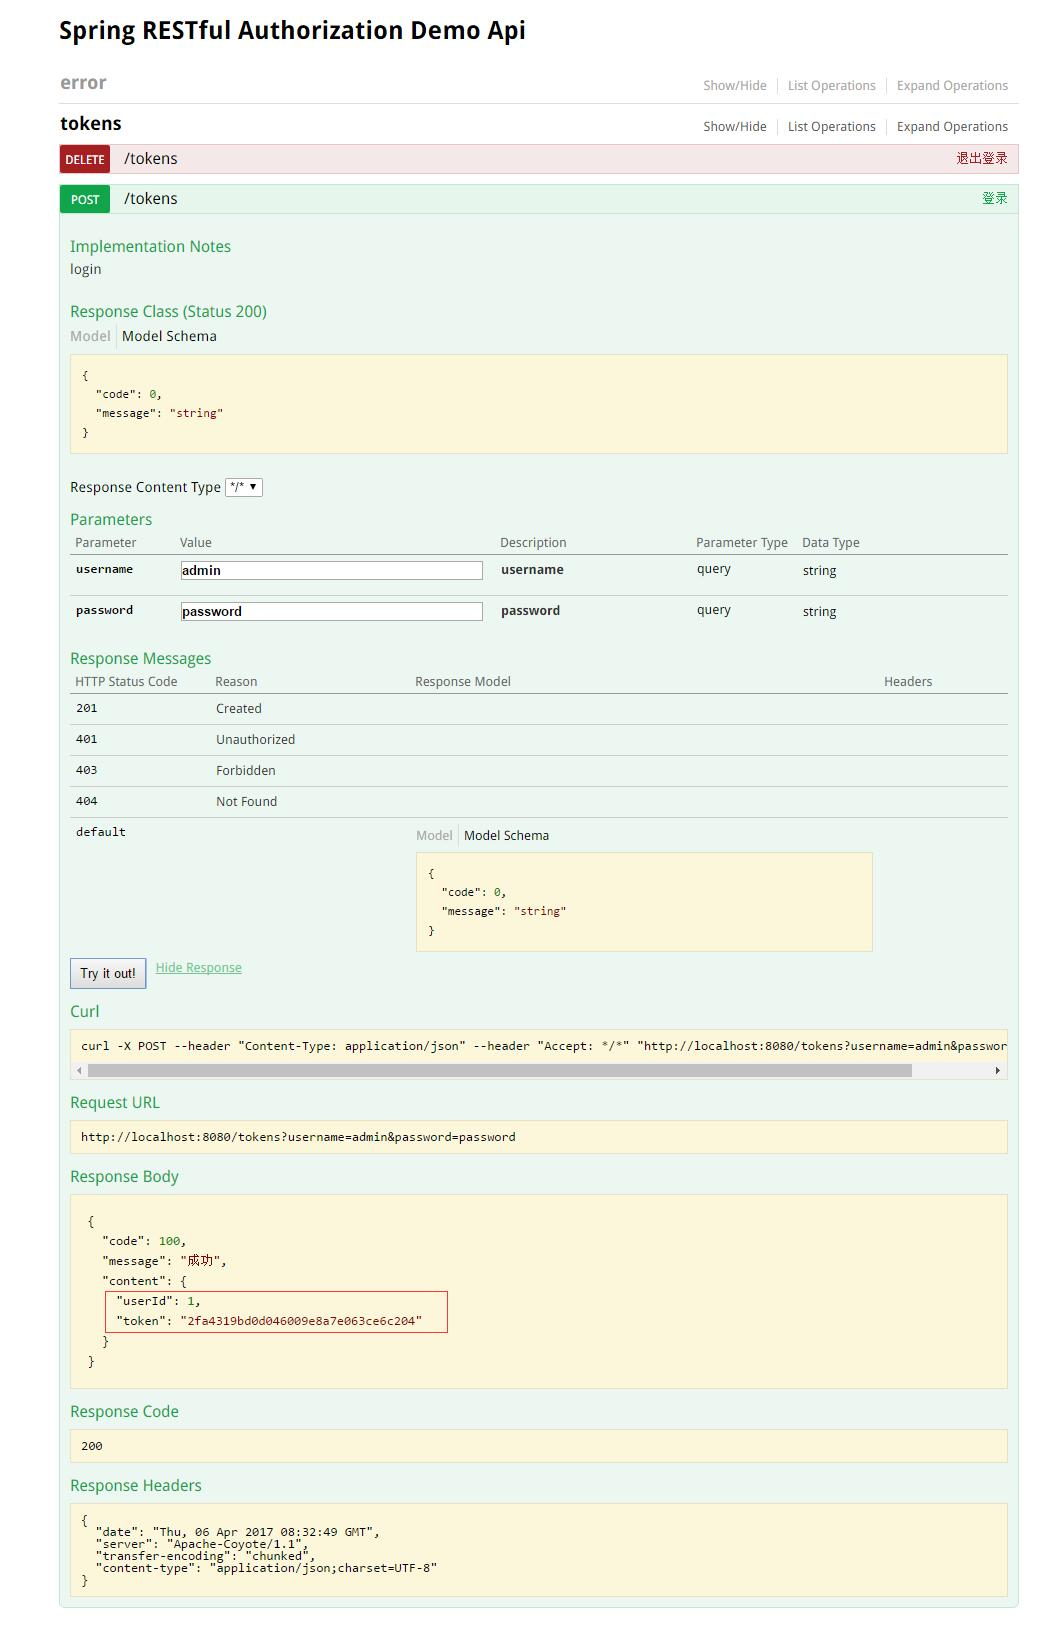Click the password value input field
The image size is (1051, 1635).
click(332, 611)
